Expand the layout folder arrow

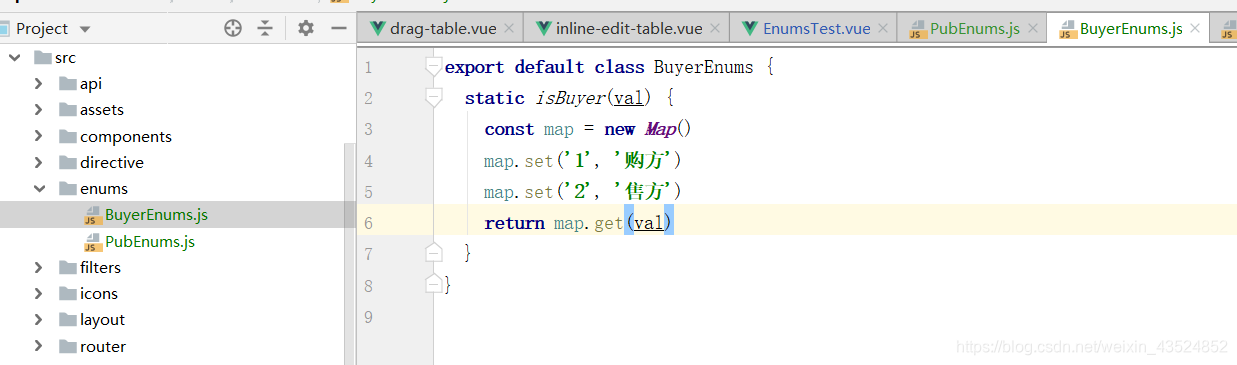point(38,320)
